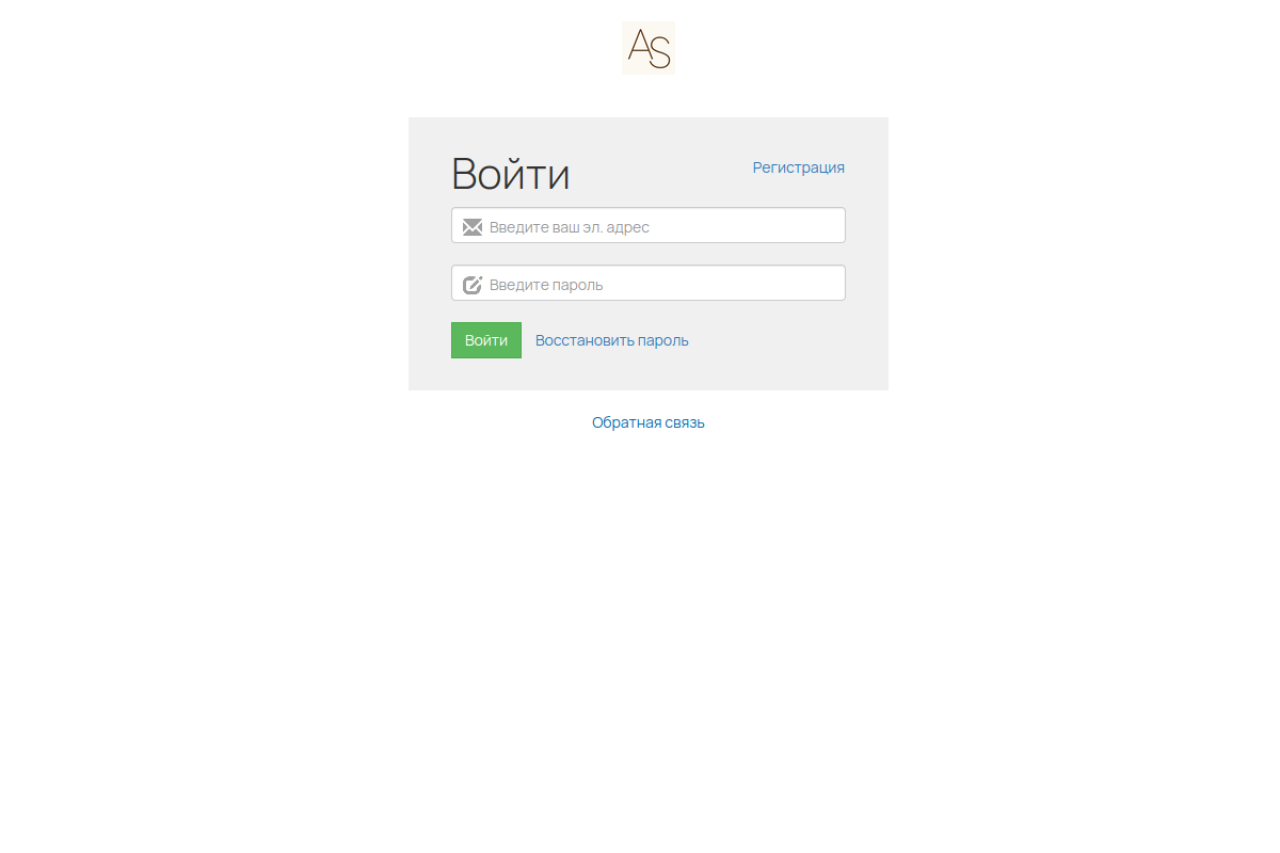Open the Восстановить пароль link
Screen dimensions: 1280x853
612,340
